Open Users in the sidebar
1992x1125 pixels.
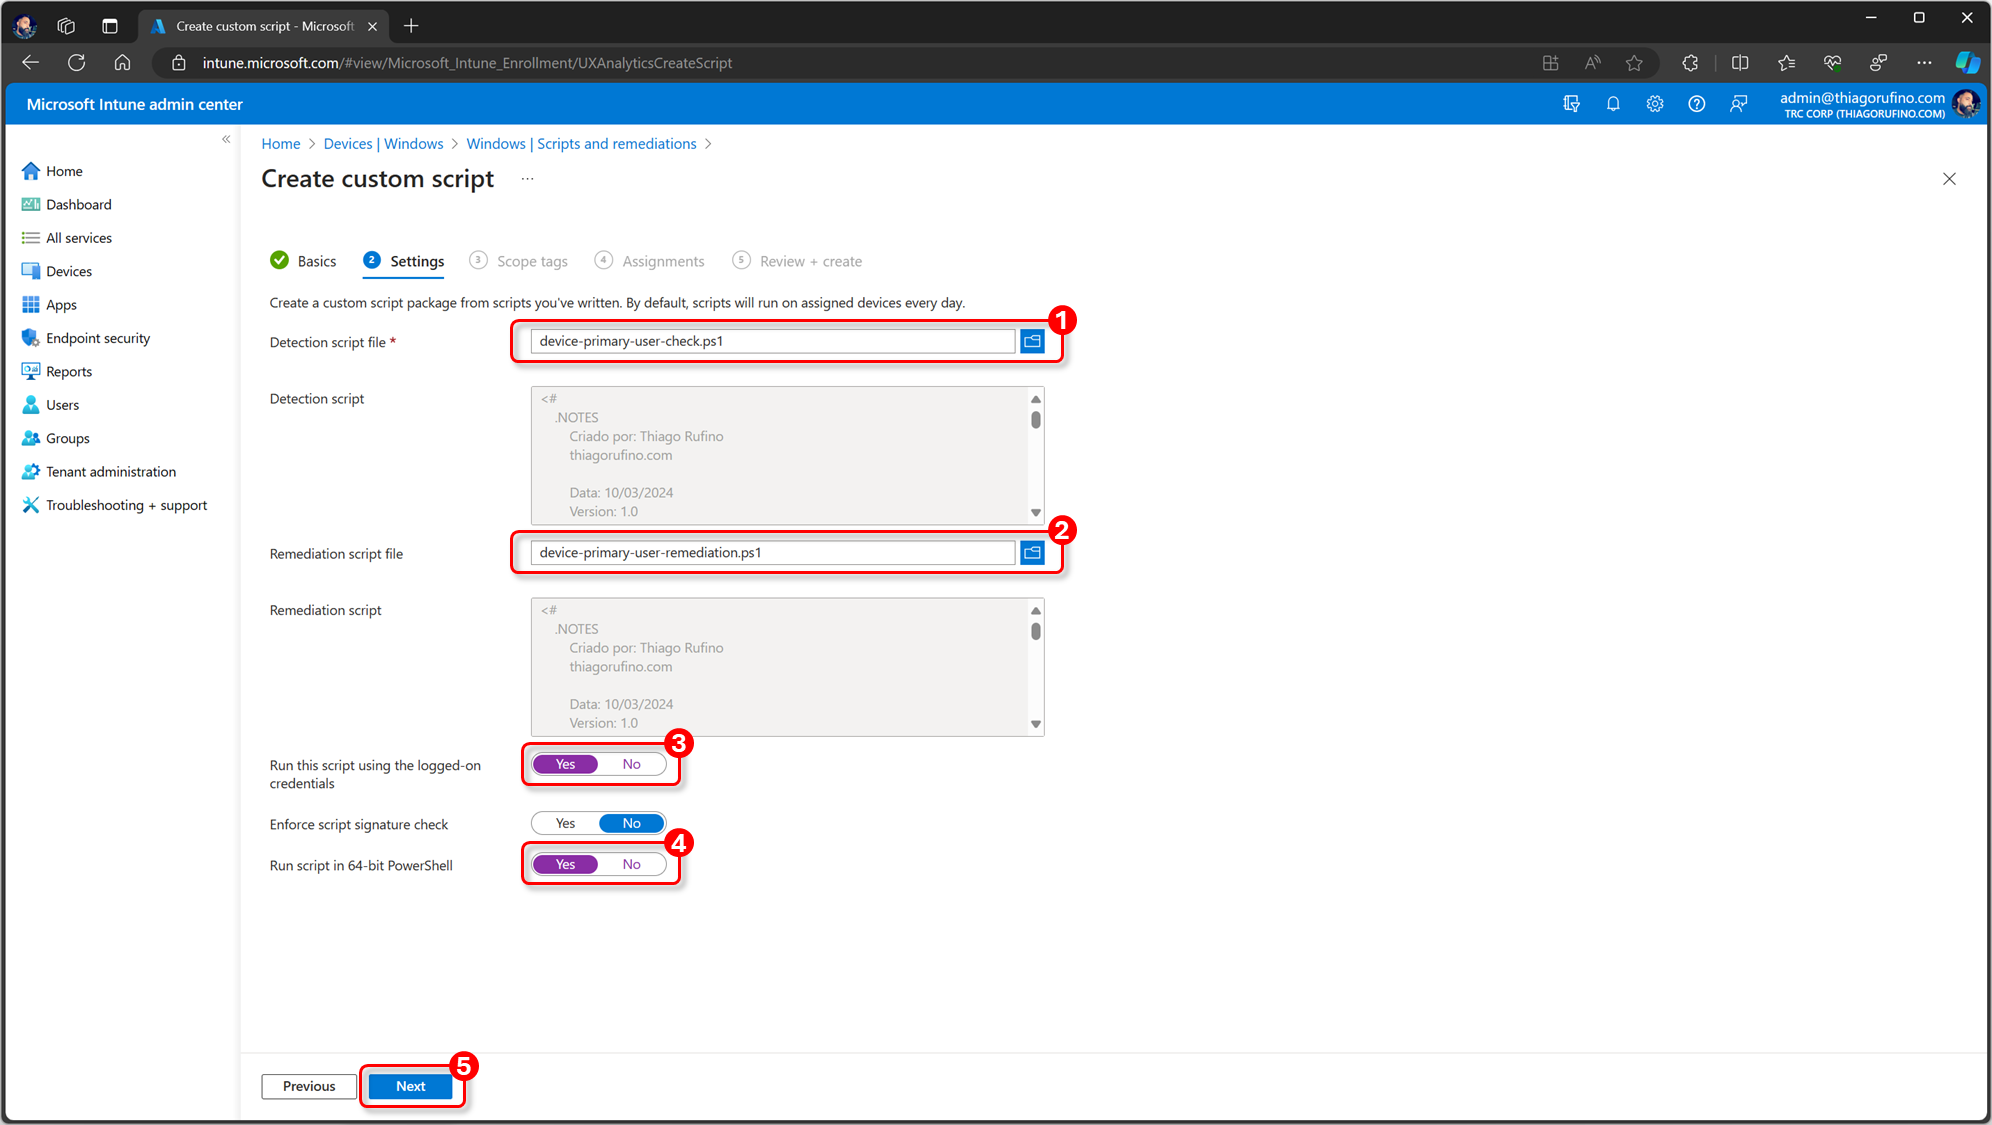point(50,405)
